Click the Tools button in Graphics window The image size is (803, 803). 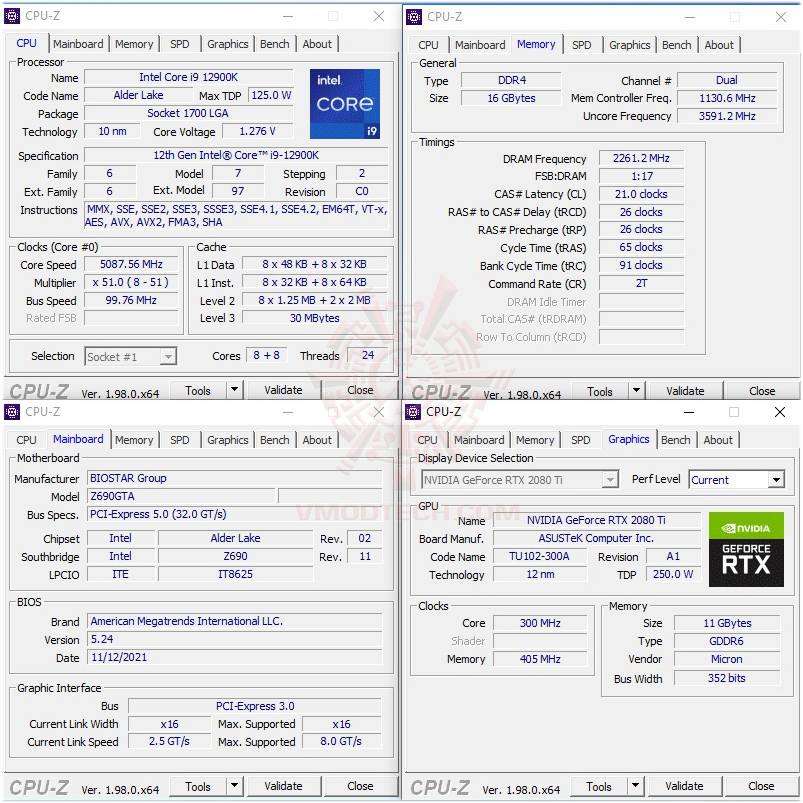(x=600, y=786)
